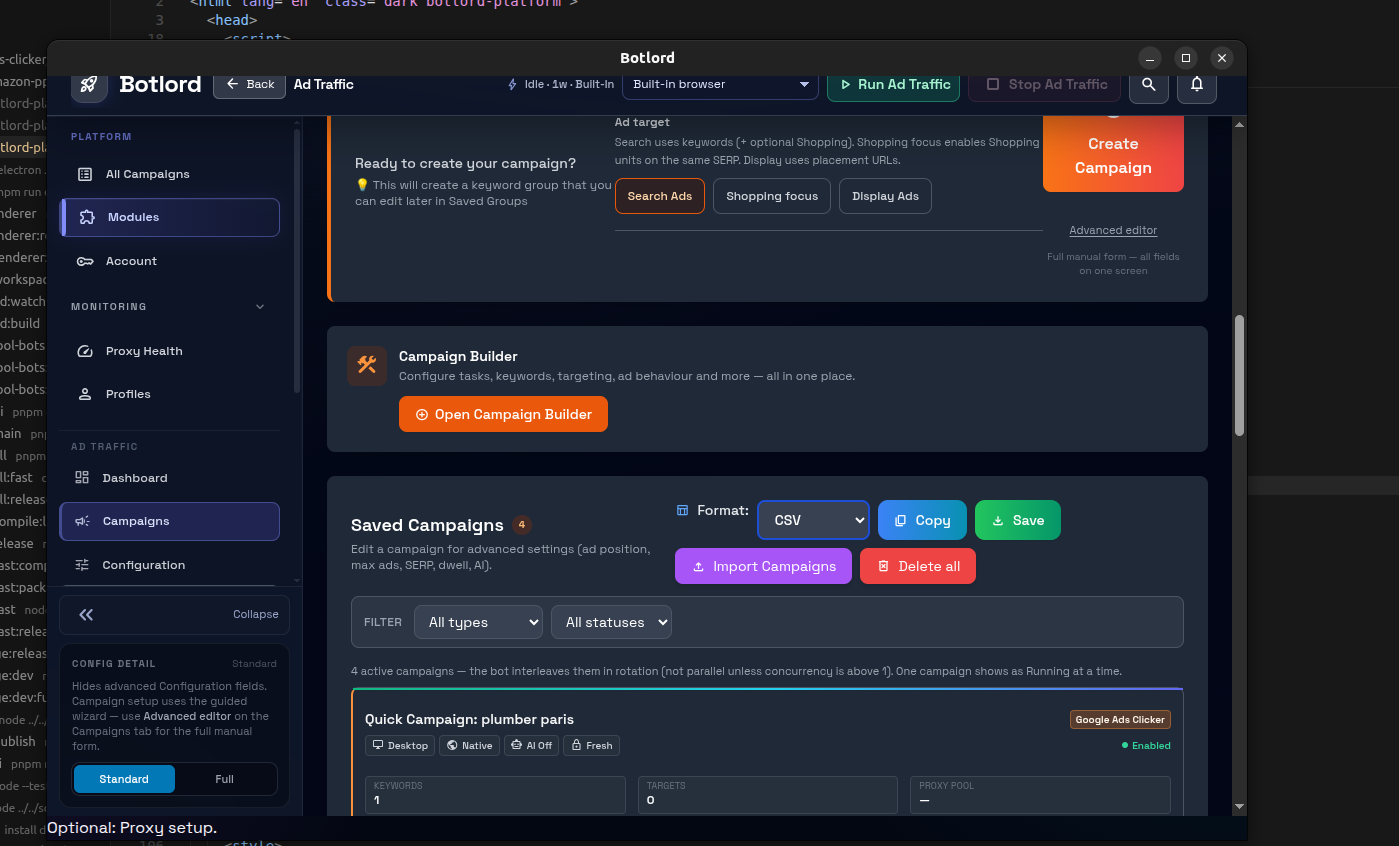The image size is (1399, 846).
Task: Click Open Campaign Builder
Action: (503, 414)
